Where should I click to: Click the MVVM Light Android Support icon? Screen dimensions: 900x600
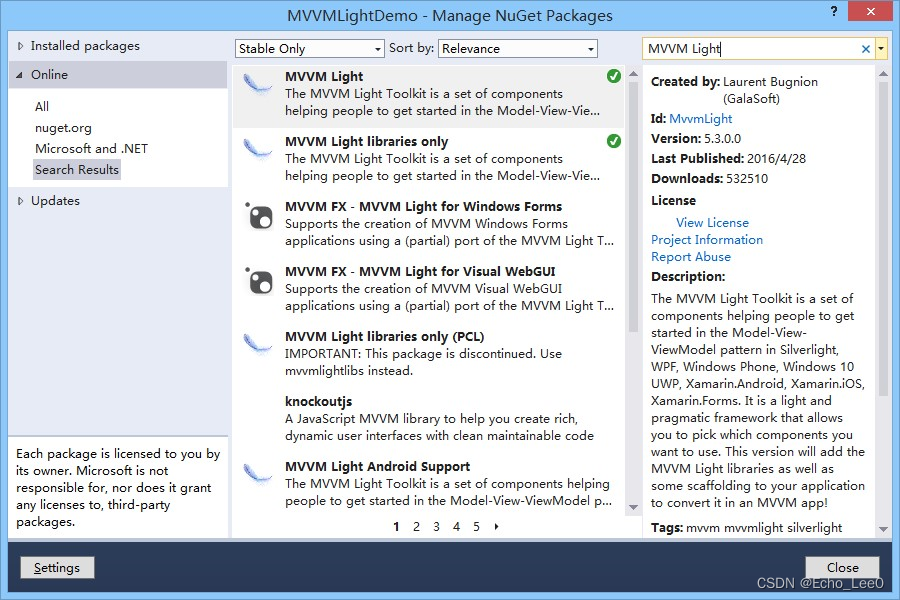tap(257, 475)
